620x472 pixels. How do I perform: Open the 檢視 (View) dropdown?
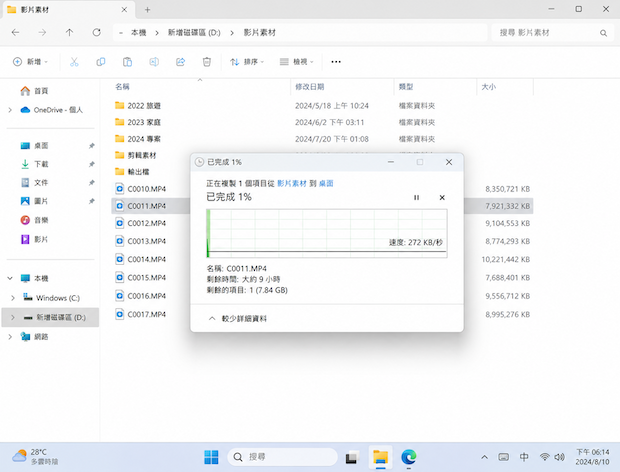point(297,62)
